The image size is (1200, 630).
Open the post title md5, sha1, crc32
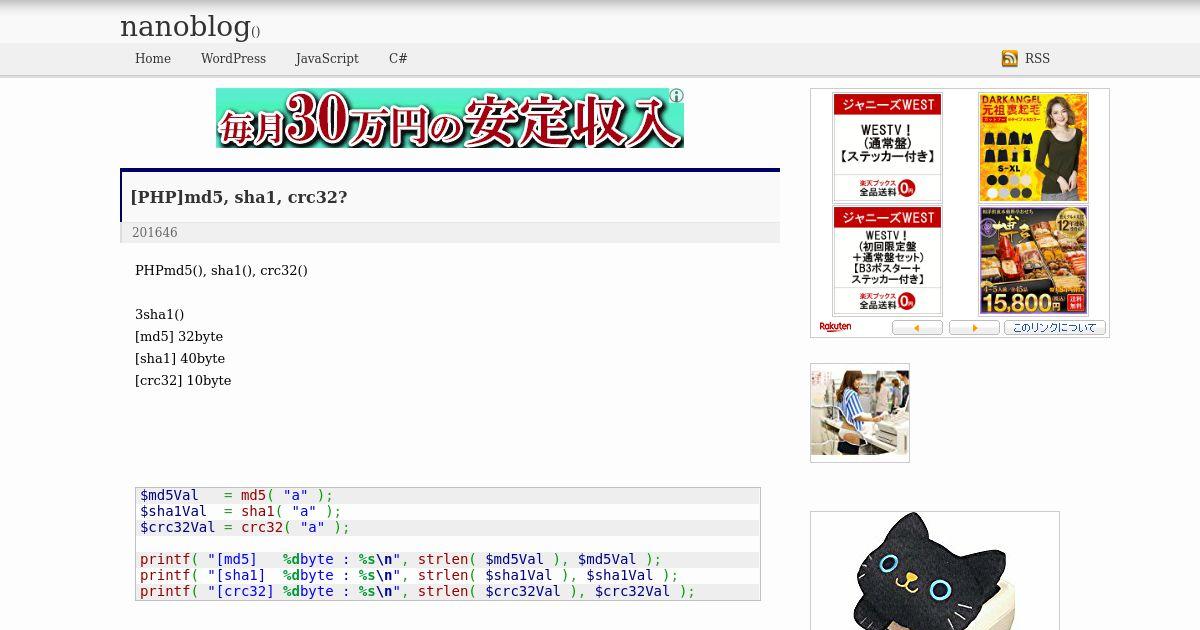point(239,197)
